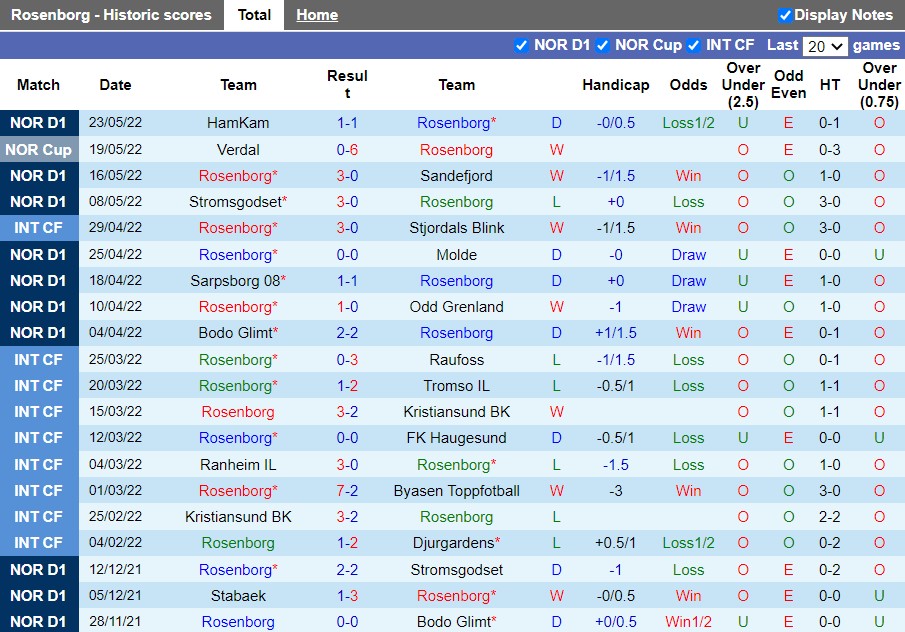Click the Odd Even column header
Image resolution: width=905 pixels, height=632 pixels.
point(788,85)
